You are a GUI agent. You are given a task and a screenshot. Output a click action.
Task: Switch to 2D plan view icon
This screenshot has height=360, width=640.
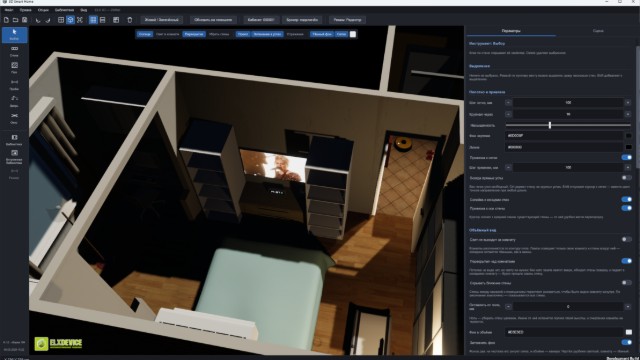click(61, 20)
